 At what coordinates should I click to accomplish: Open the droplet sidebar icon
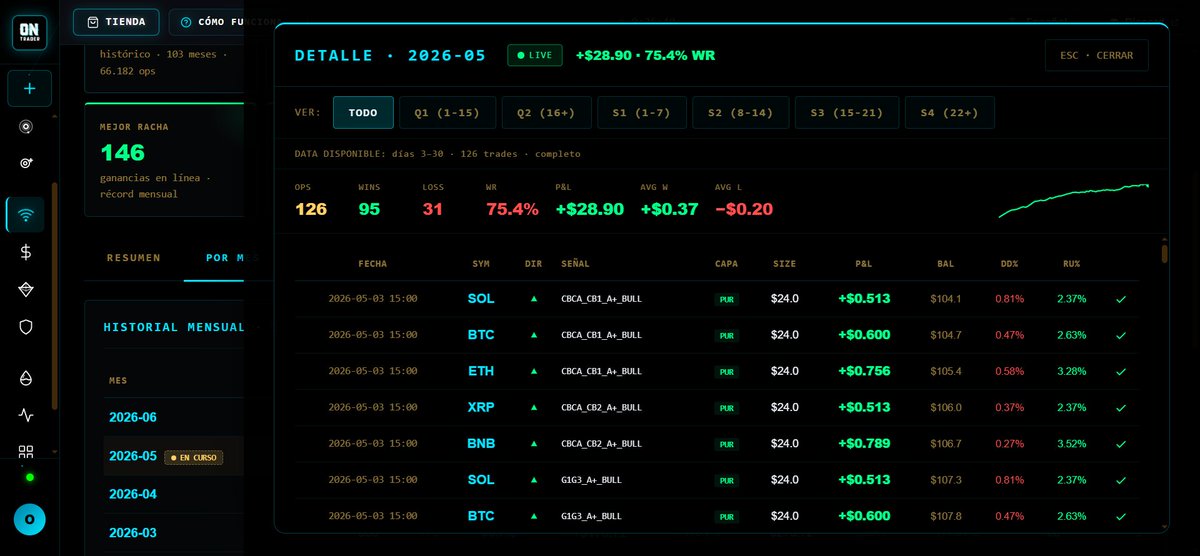tap(26, 378)
